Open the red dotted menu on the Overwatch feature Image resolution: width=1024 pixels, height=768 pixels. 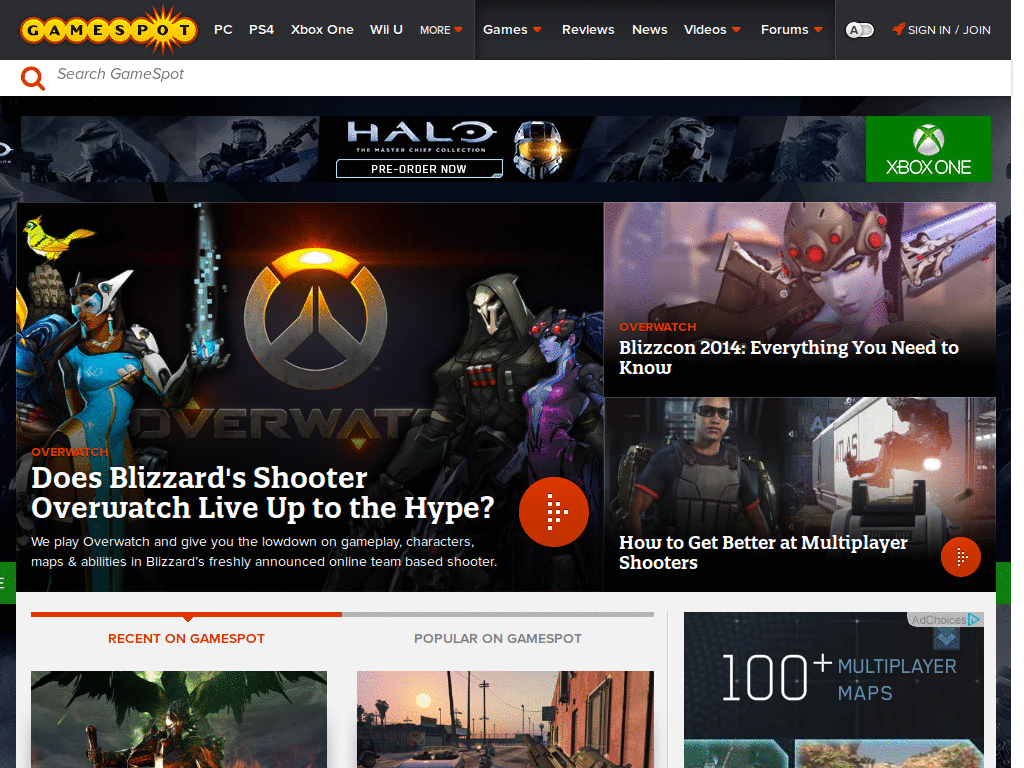pos(554,512)
